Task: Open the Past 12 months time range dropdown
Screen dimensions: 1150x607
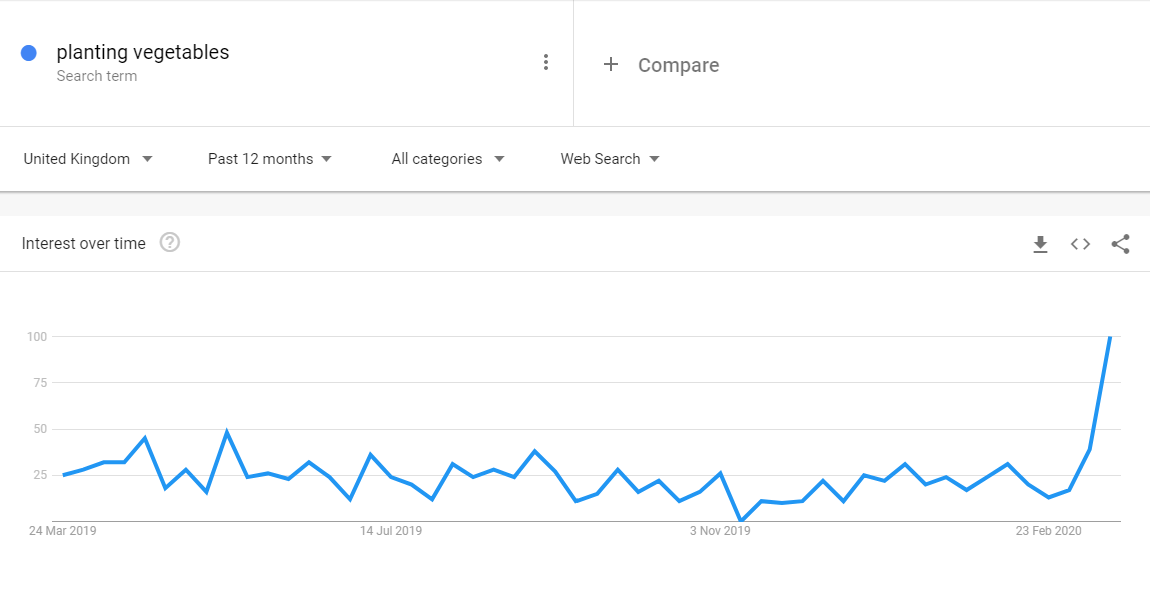Action: pyautogui.click(x=270, y=159)
